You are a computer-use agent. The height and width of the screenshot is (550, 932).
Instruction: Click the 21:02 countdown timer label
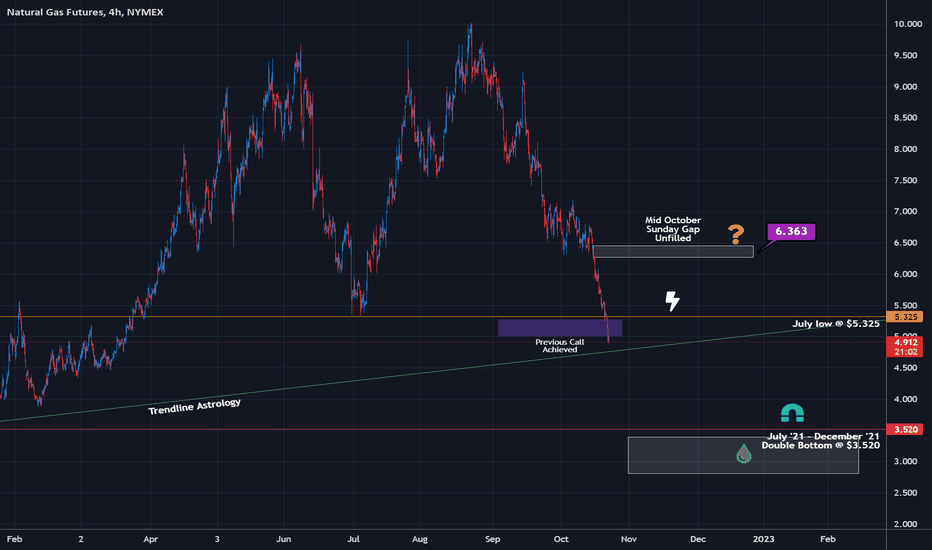click(905, 352)
